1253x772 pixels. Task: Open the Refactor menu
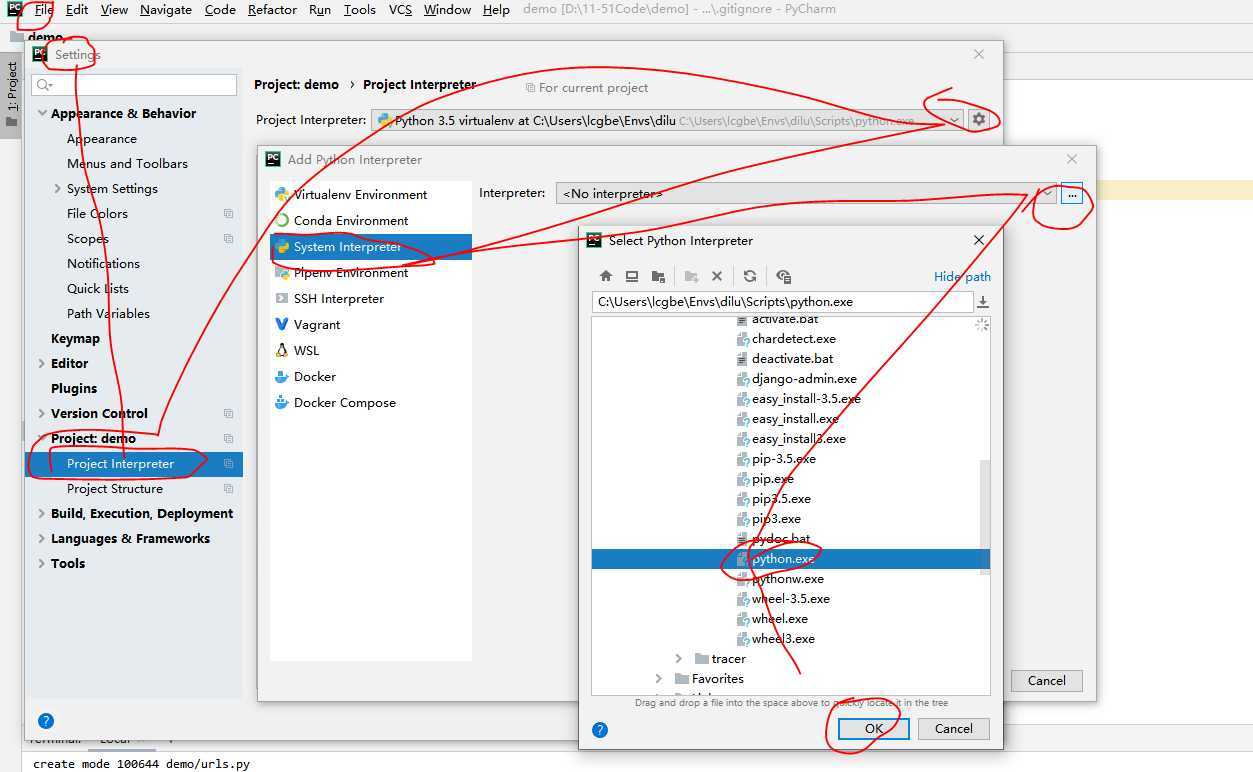pyautogui.click(x=272, y=10)
